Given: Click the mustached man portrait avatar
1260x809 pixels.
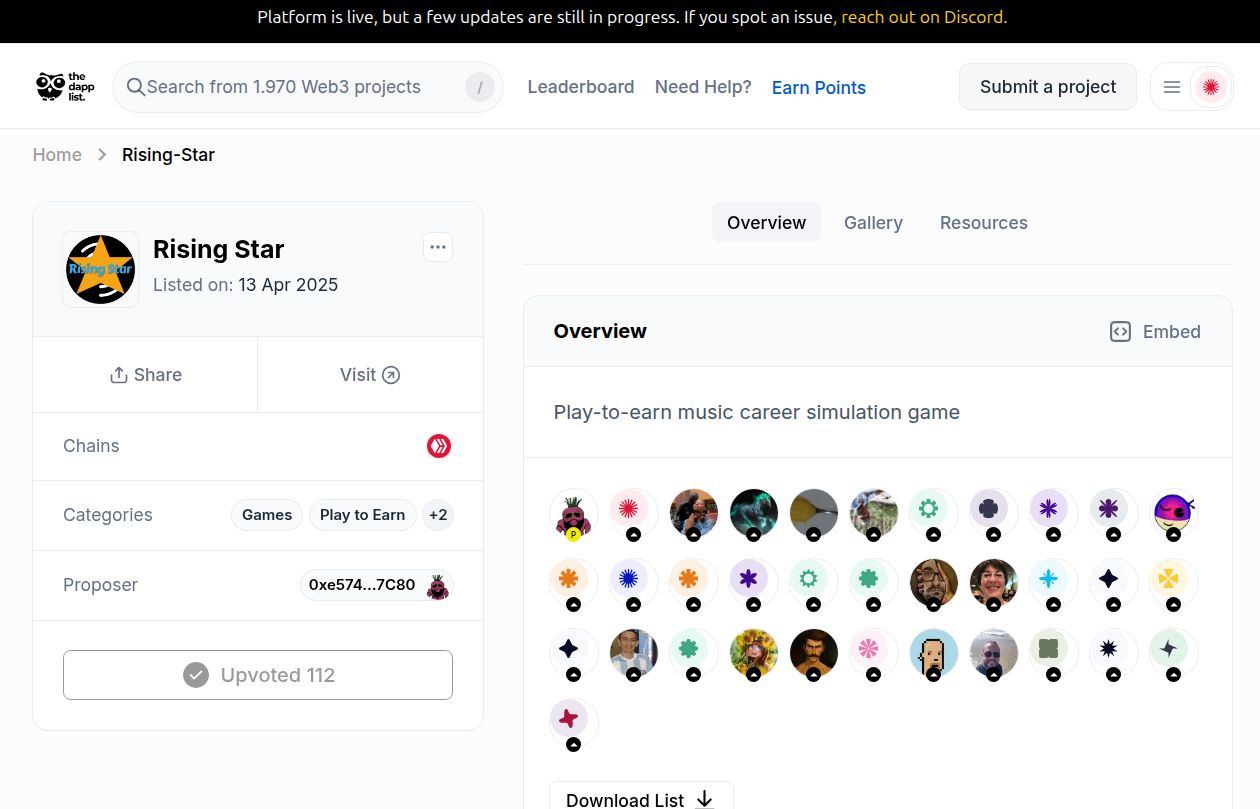Looking at the screenshot, I should 813,654.
